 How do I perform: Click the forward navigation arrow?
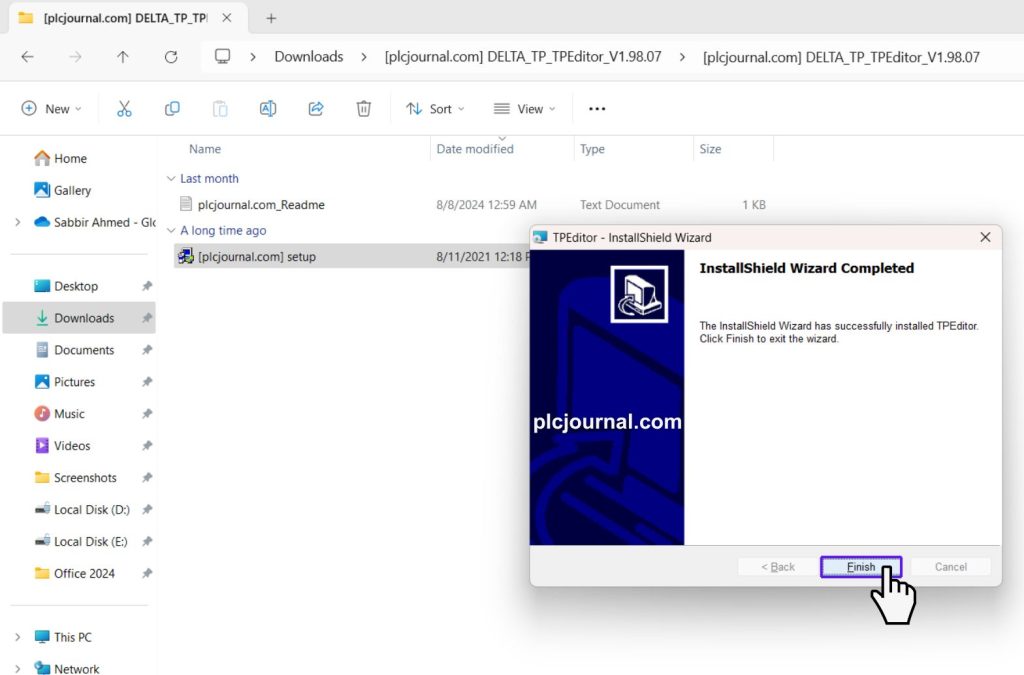(76, 57)
